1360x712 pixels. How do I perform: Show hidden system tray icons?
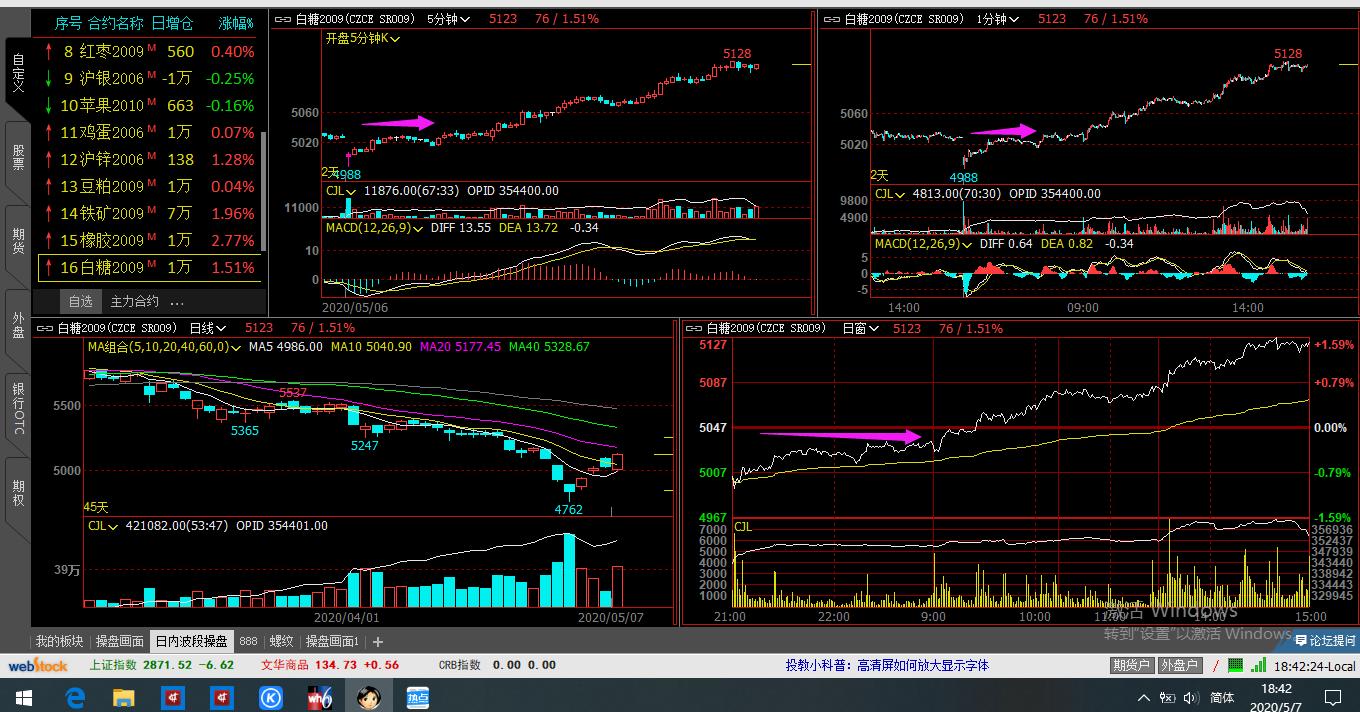[x=1144, y=697]
